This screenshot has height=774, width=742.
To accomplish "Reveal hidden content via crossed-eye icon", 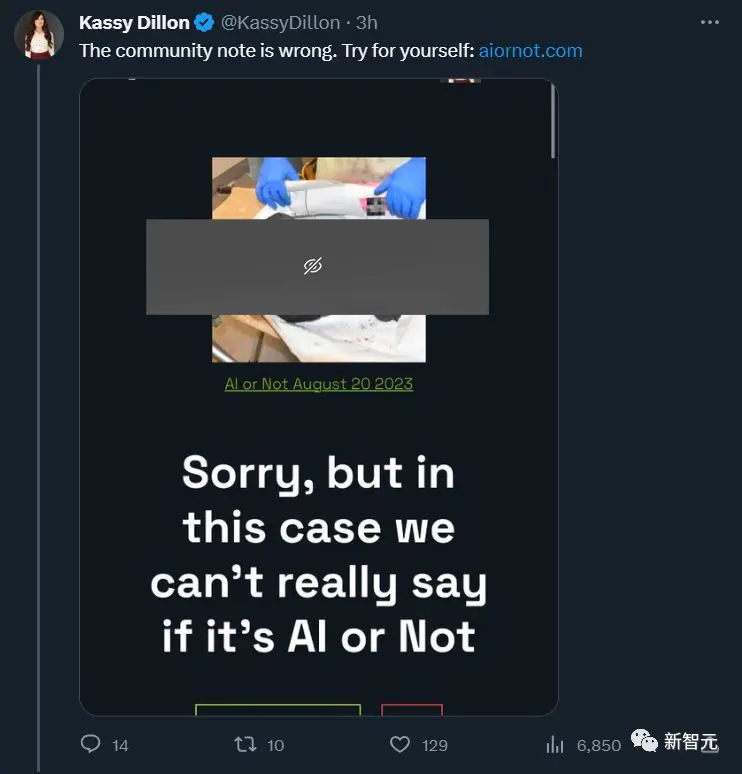I will point(313,266).
